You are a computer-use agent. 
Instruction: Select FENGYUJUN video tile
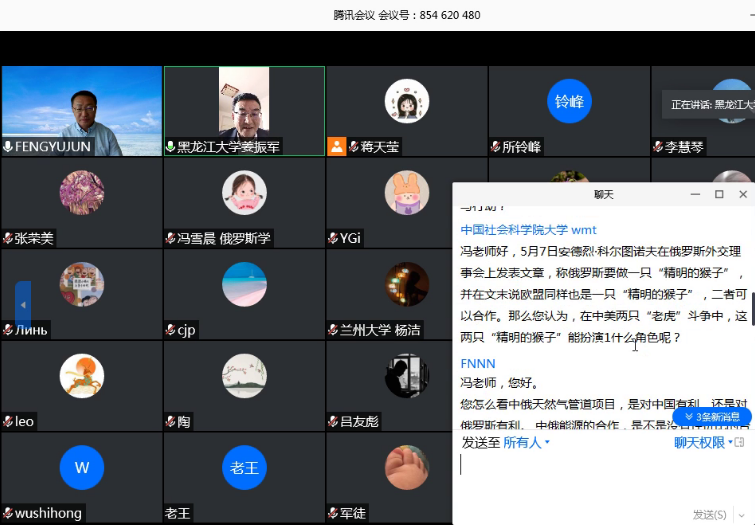pyautogui.click(x=82, y=111)
